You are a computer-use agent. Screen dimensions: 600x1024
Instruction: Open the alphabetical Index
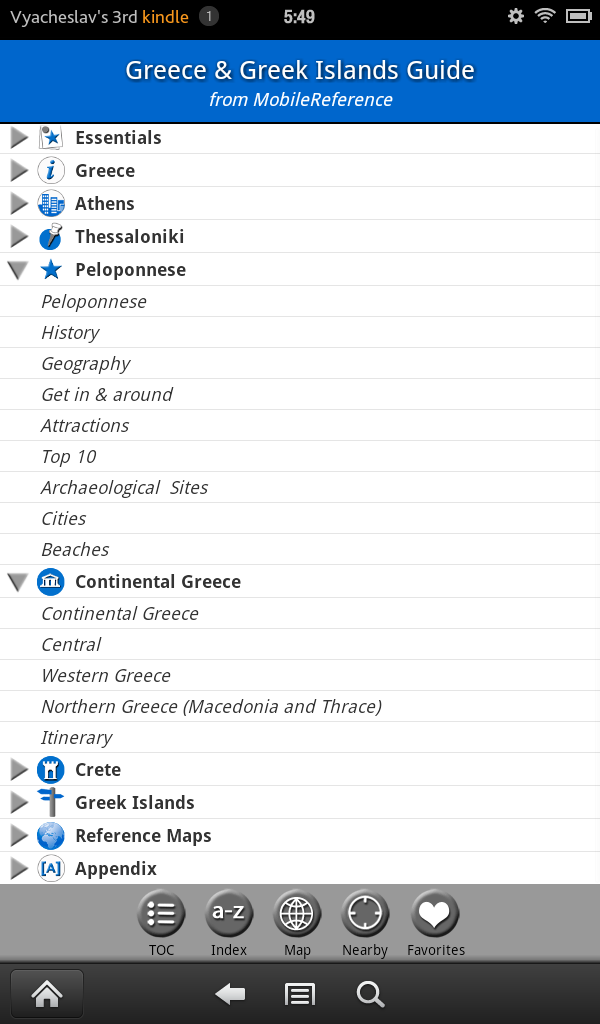coord(229,913)
